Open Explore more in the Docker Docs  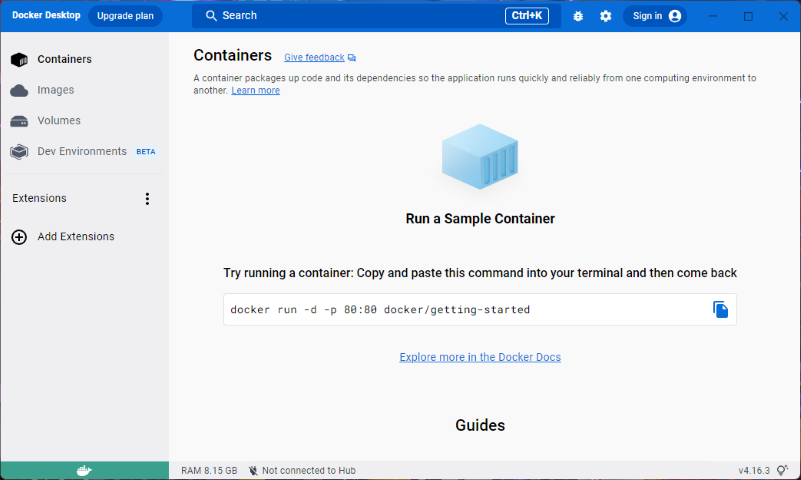pos(480,357)
